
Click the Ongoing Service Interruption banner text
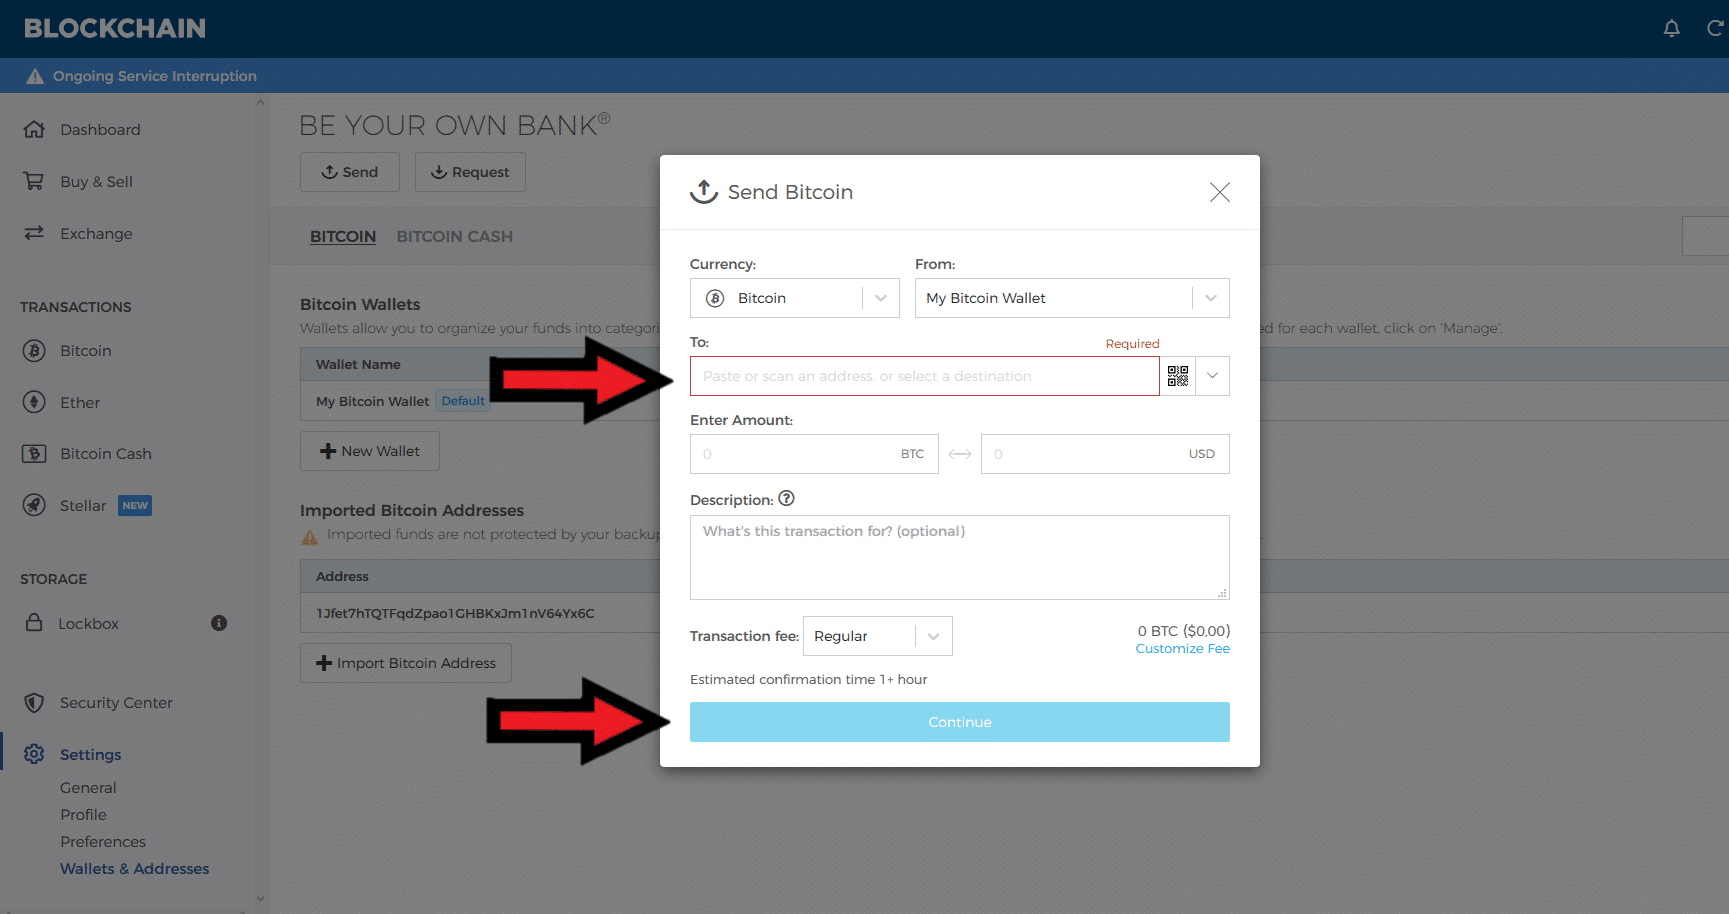click(x=155, y=76)
